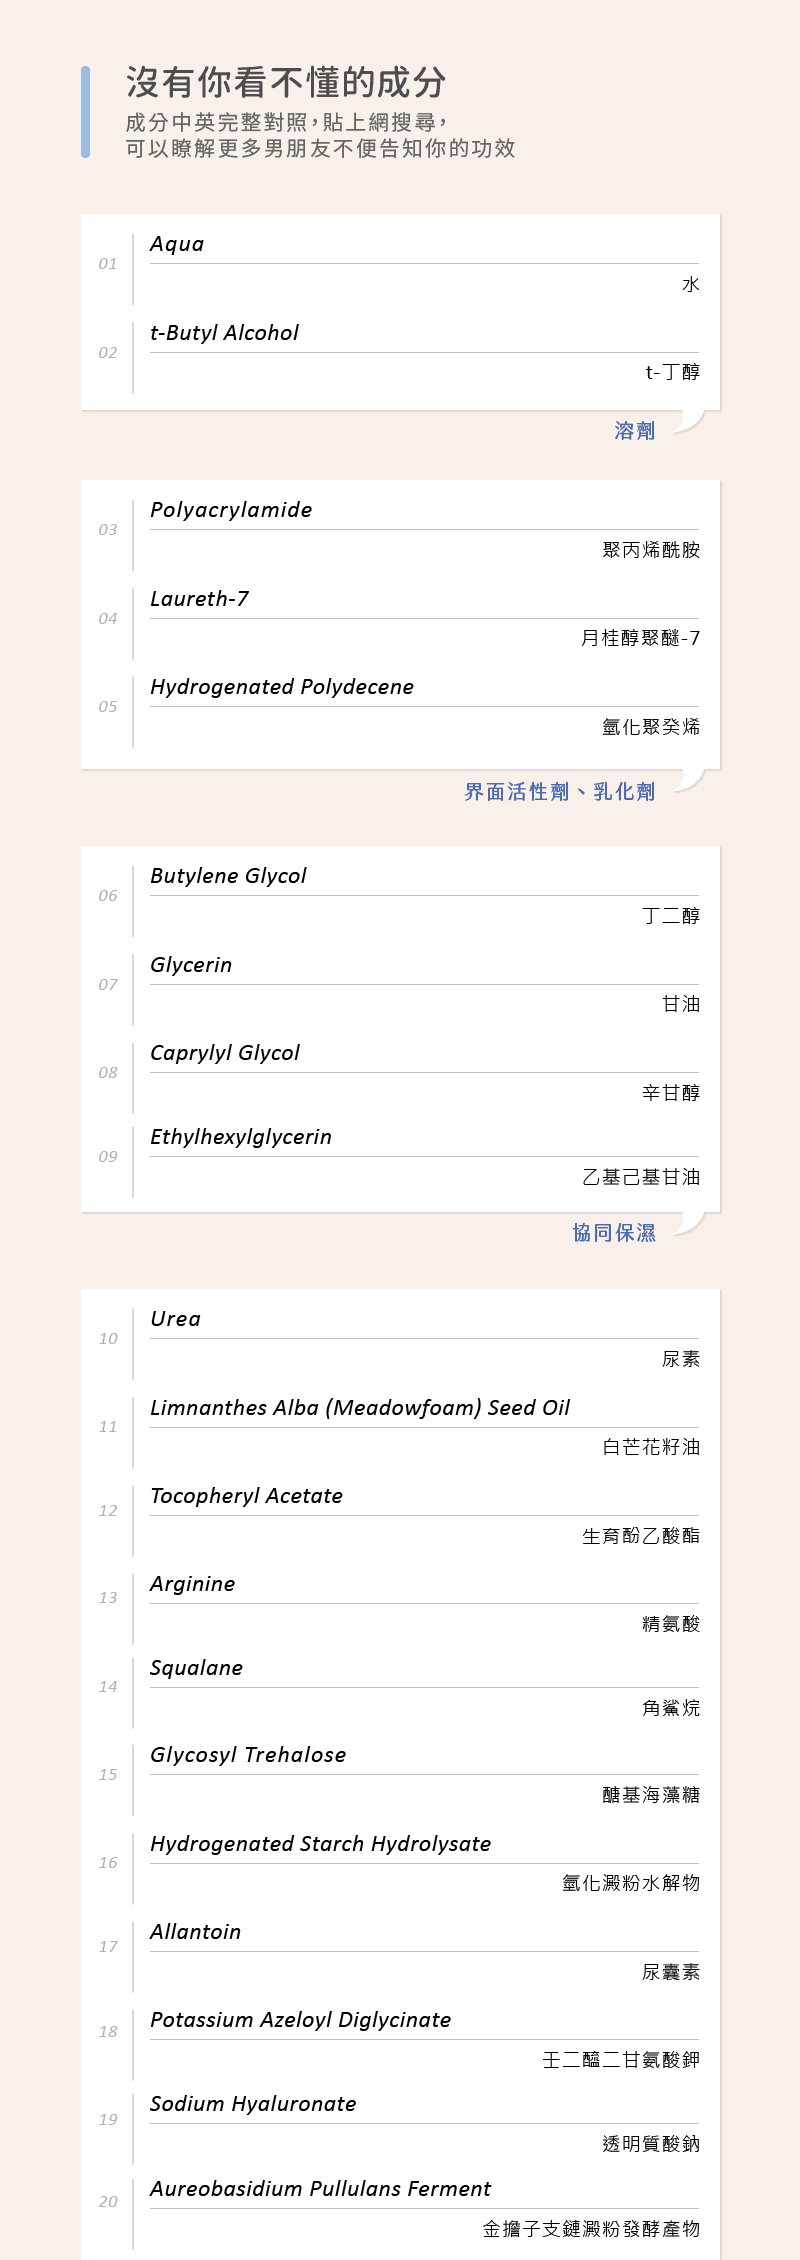Click the Chinese name 角鯊烷
This screenshot has height=2260, width=800.
pyautogui.click(x=670, y=1708)
